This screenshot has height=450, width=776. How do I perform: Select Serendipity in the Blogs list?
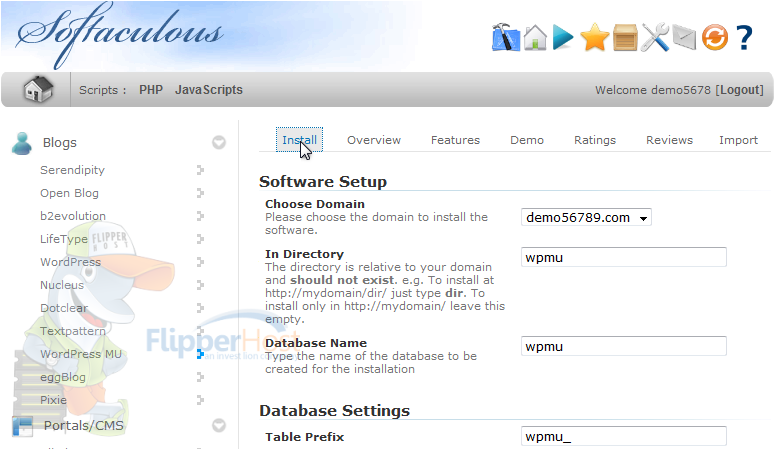[x=72, y=170]
